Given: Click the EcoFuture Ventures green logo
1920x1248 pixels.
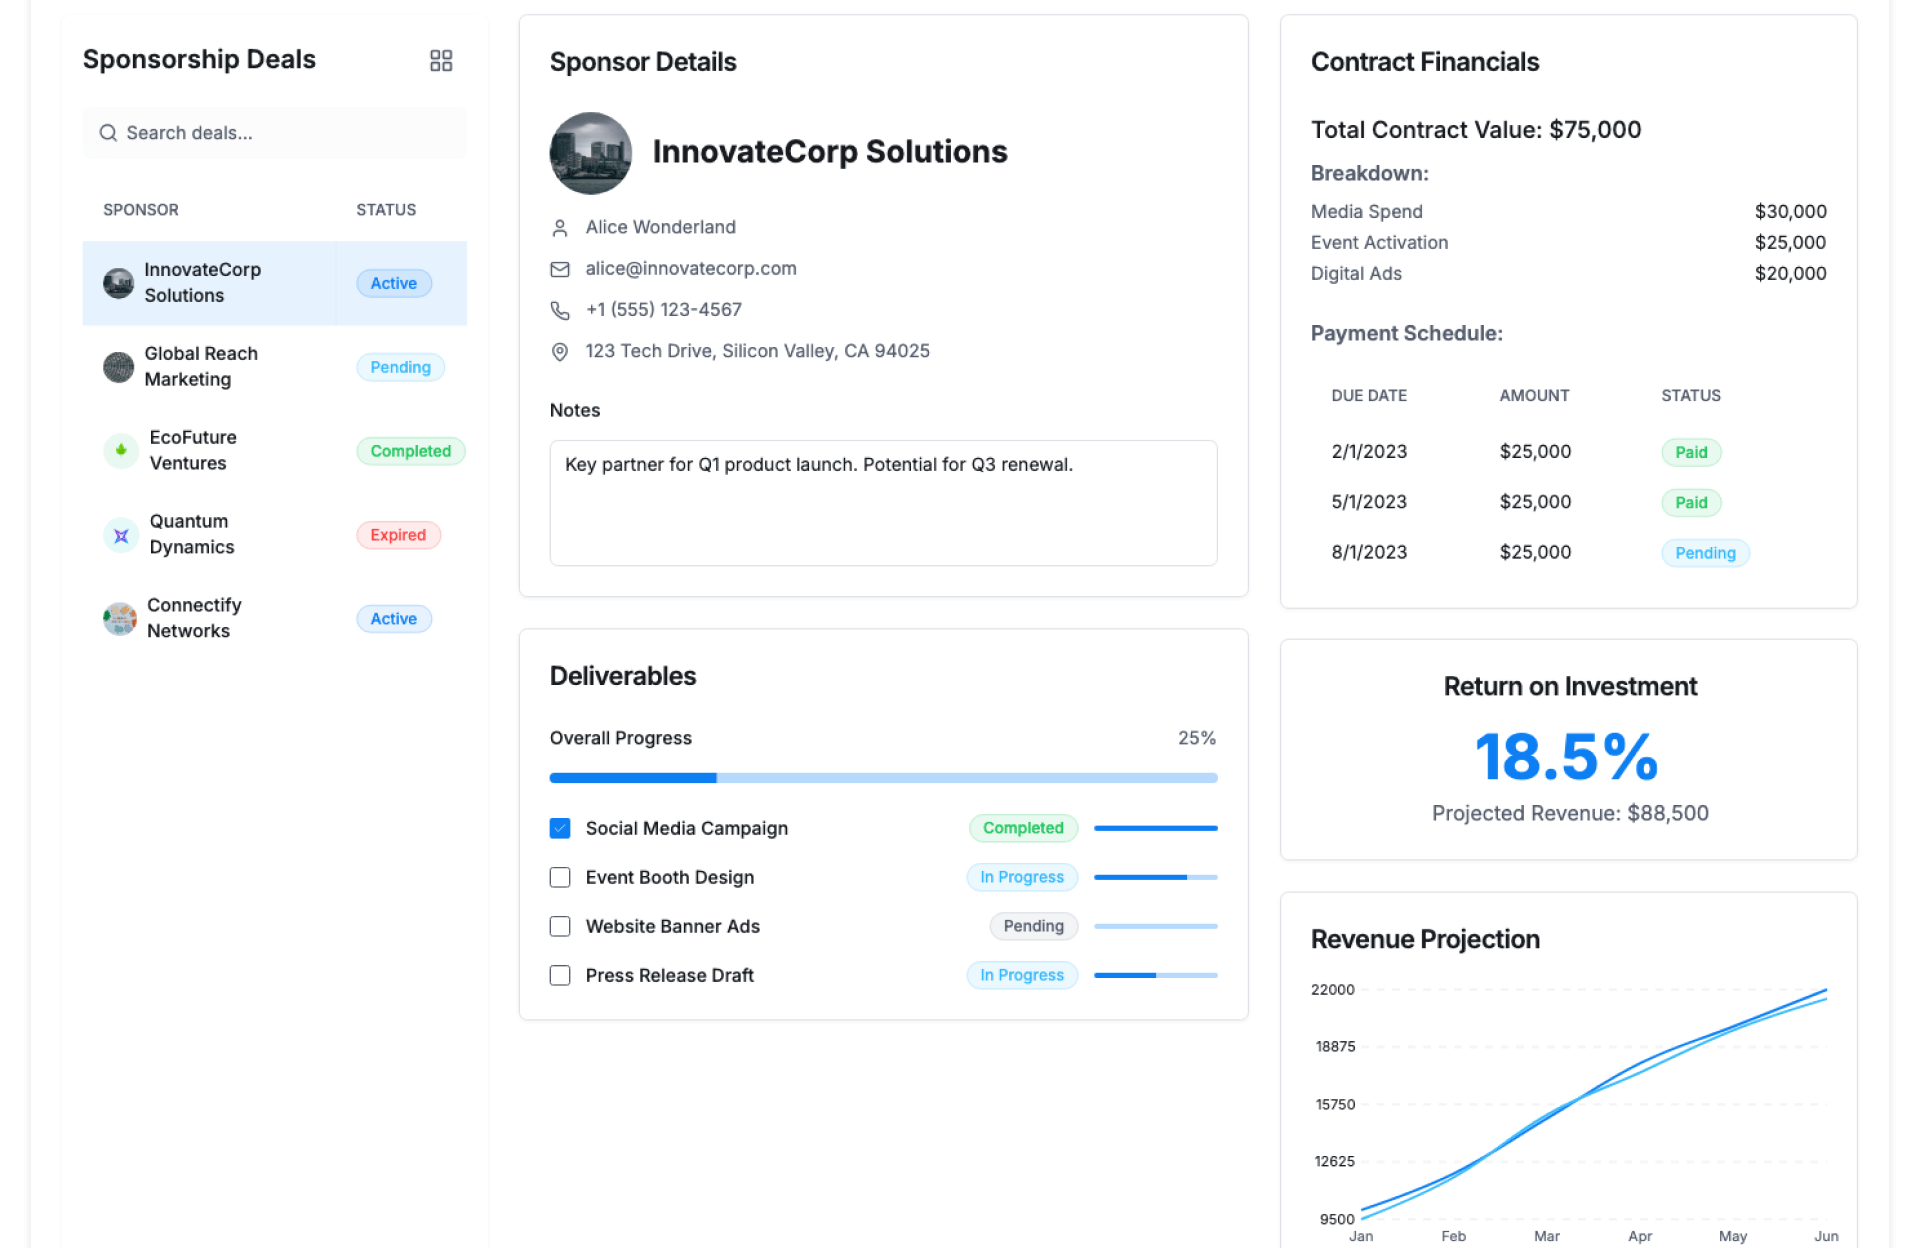Looking at the screenshot, I should 121,450.
